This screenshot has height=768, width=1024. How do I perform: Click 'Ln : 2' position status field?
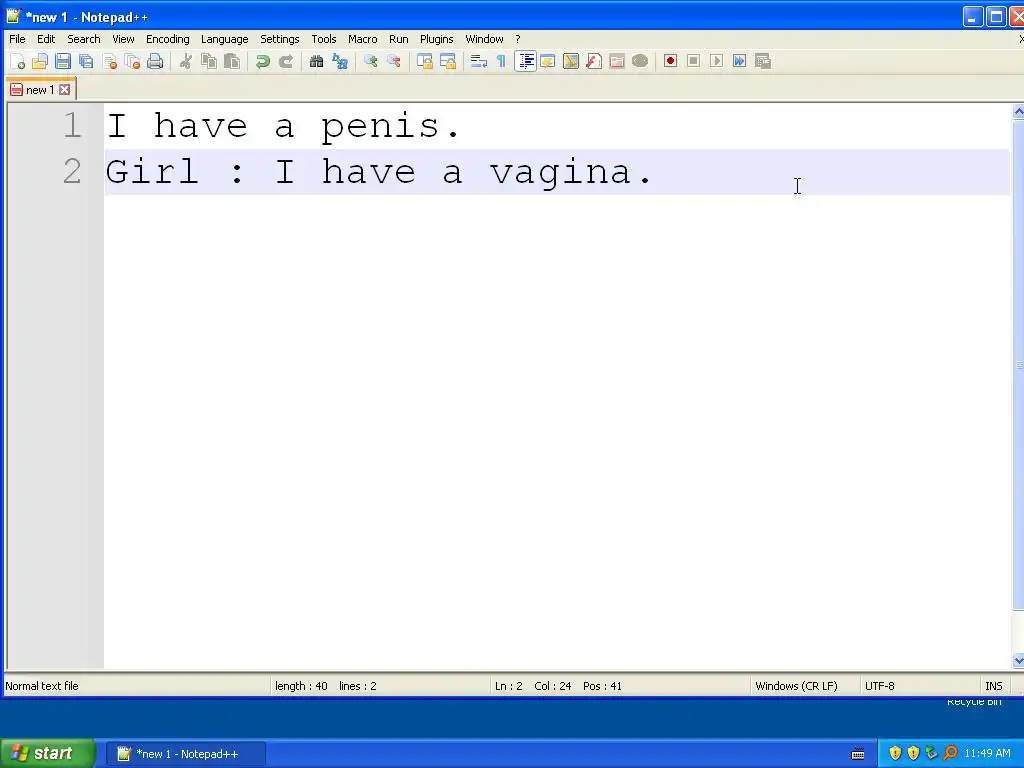tap(509, 686)
